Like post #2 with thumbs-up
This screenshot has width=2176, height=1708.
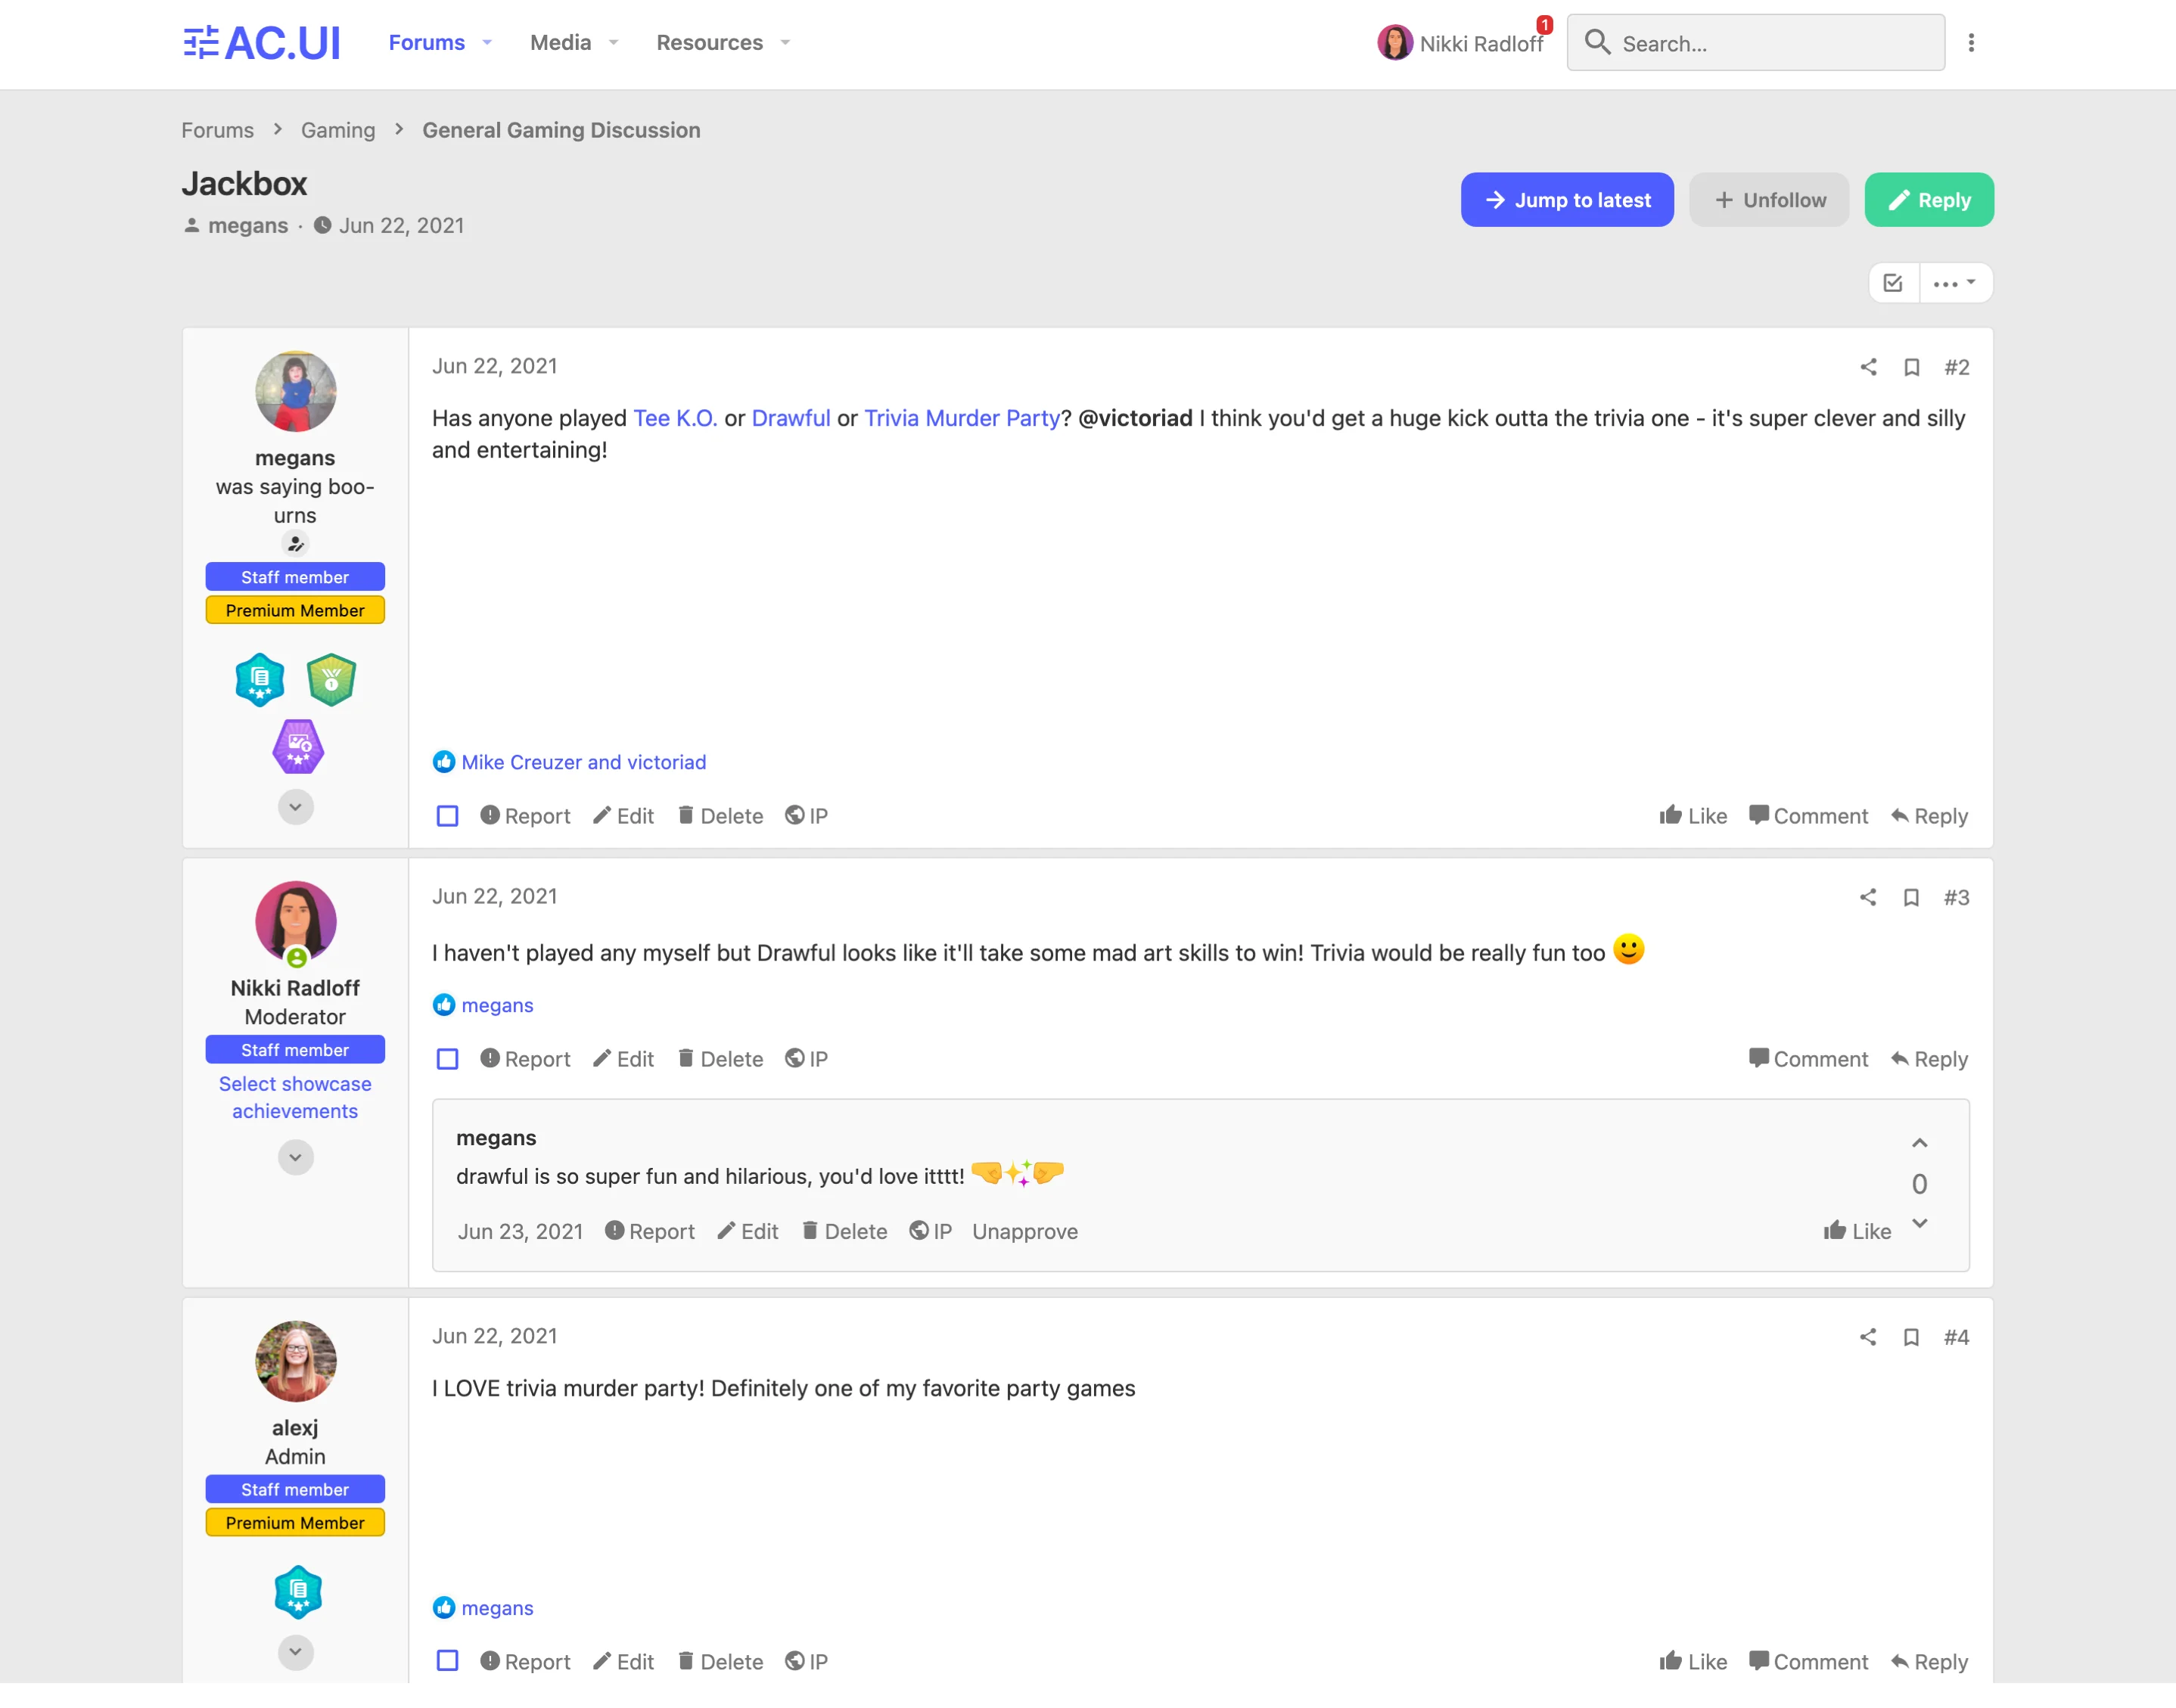click(x=1693, y=816)
